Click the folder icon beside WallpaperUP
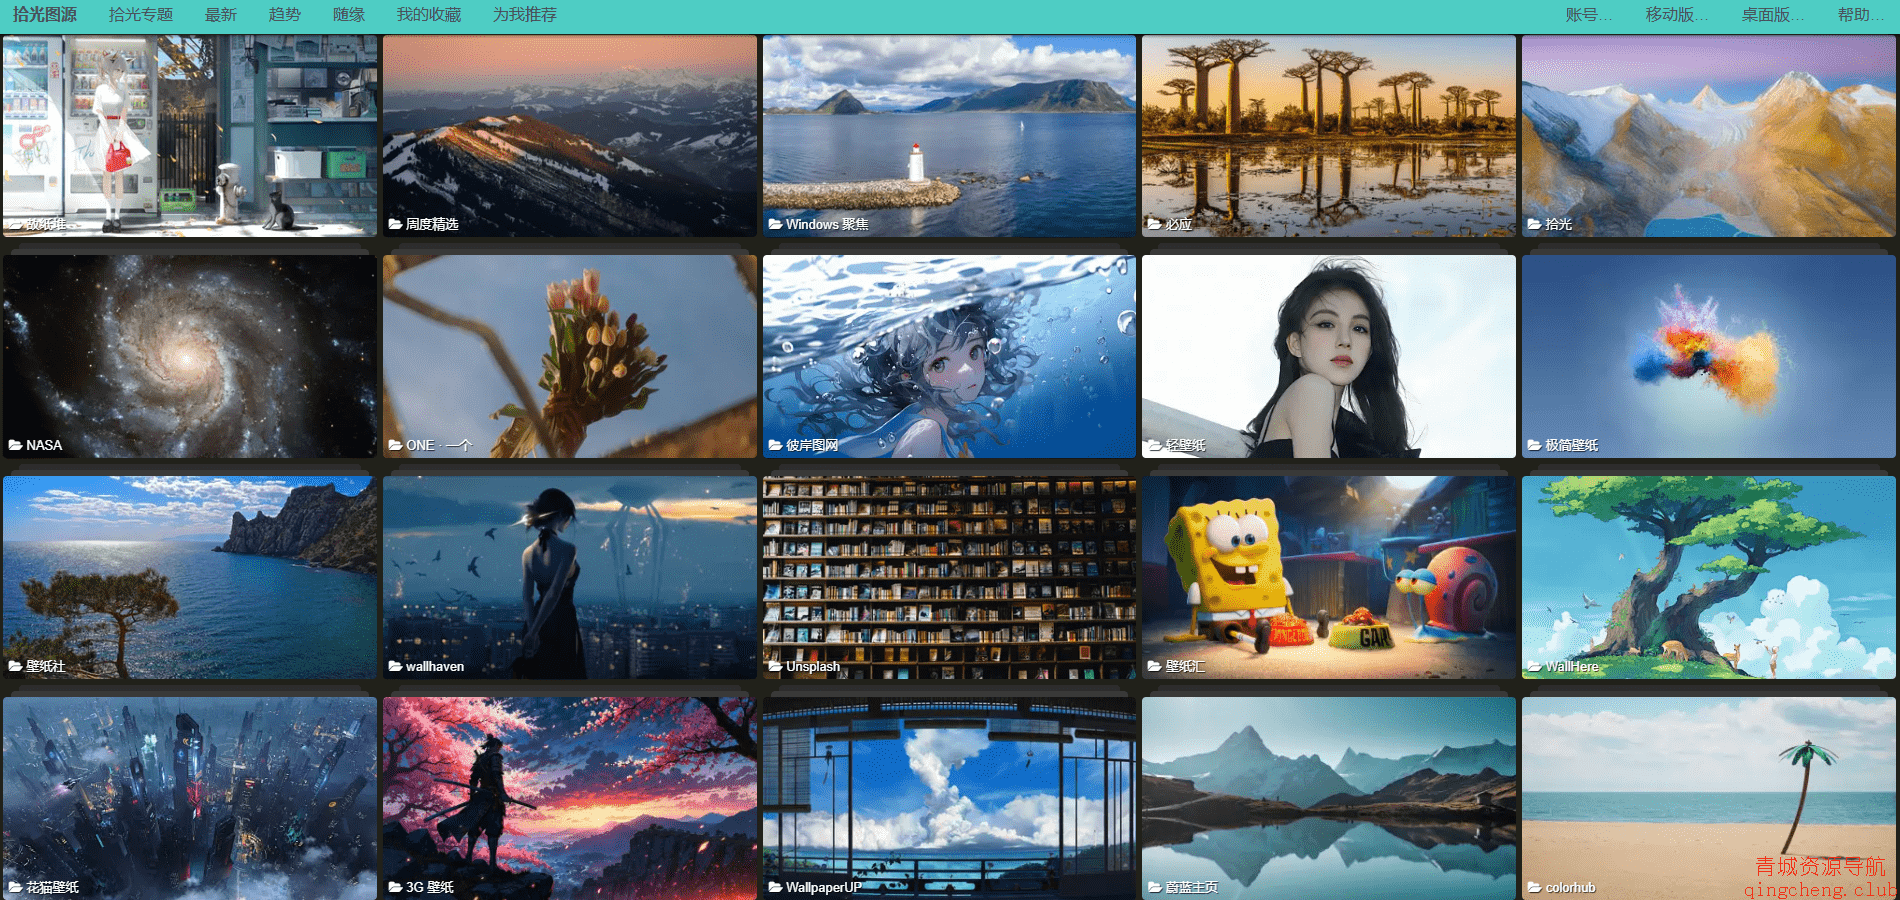The height and width of the screenshot is (900, 1900). pos(775,887)
